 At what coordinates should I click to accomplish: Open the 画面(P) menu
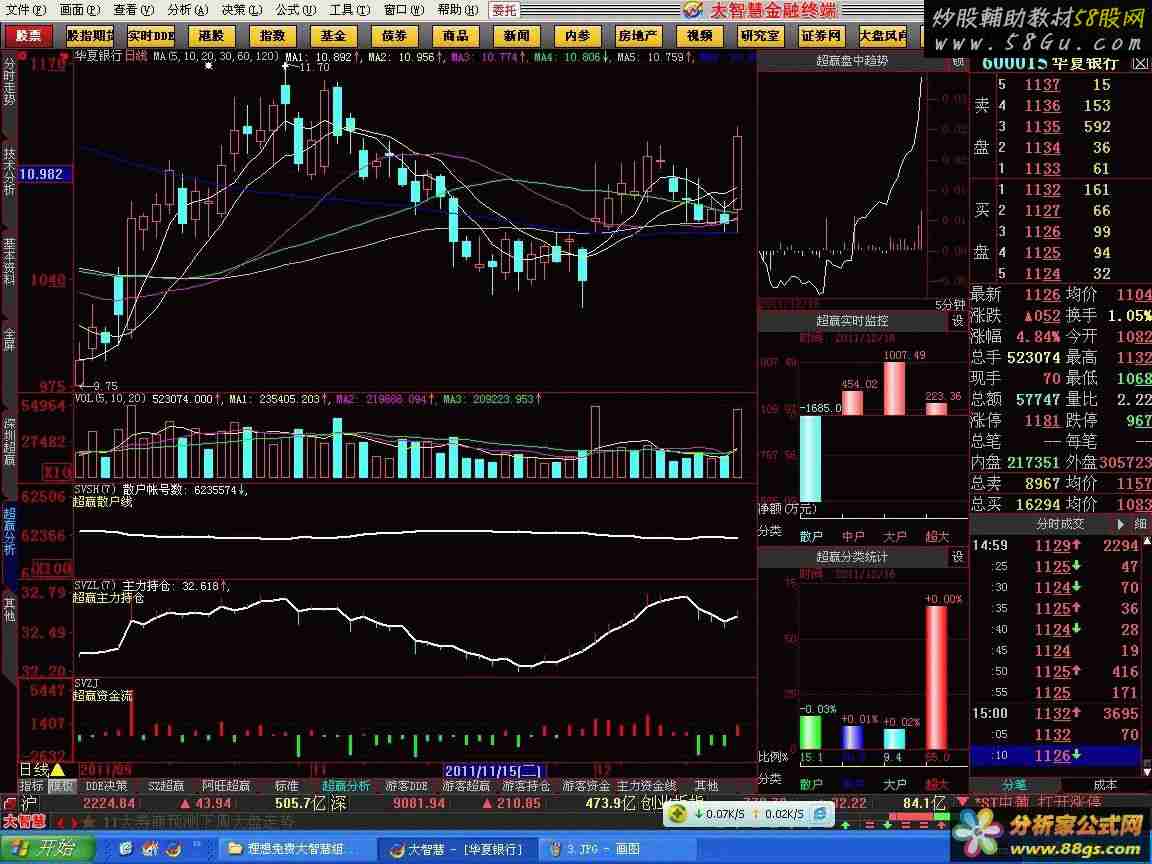79,10
